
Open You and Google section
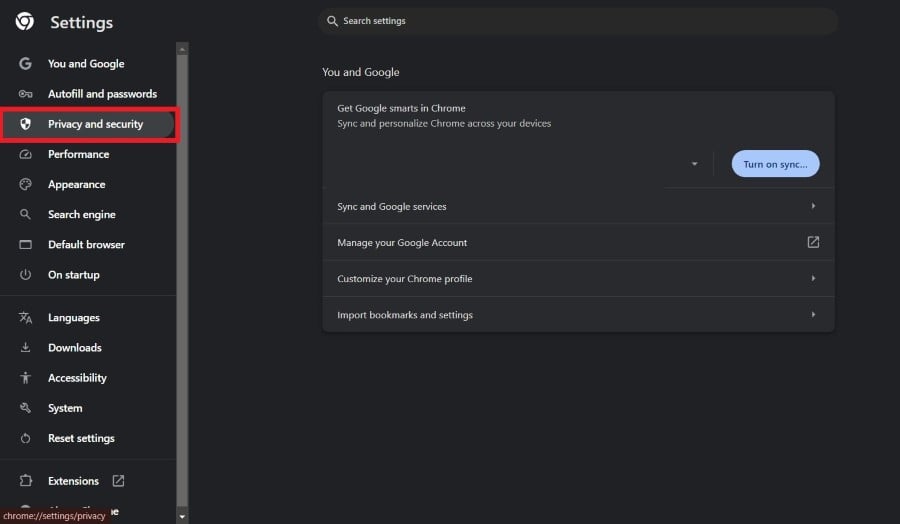coord(88,64)
